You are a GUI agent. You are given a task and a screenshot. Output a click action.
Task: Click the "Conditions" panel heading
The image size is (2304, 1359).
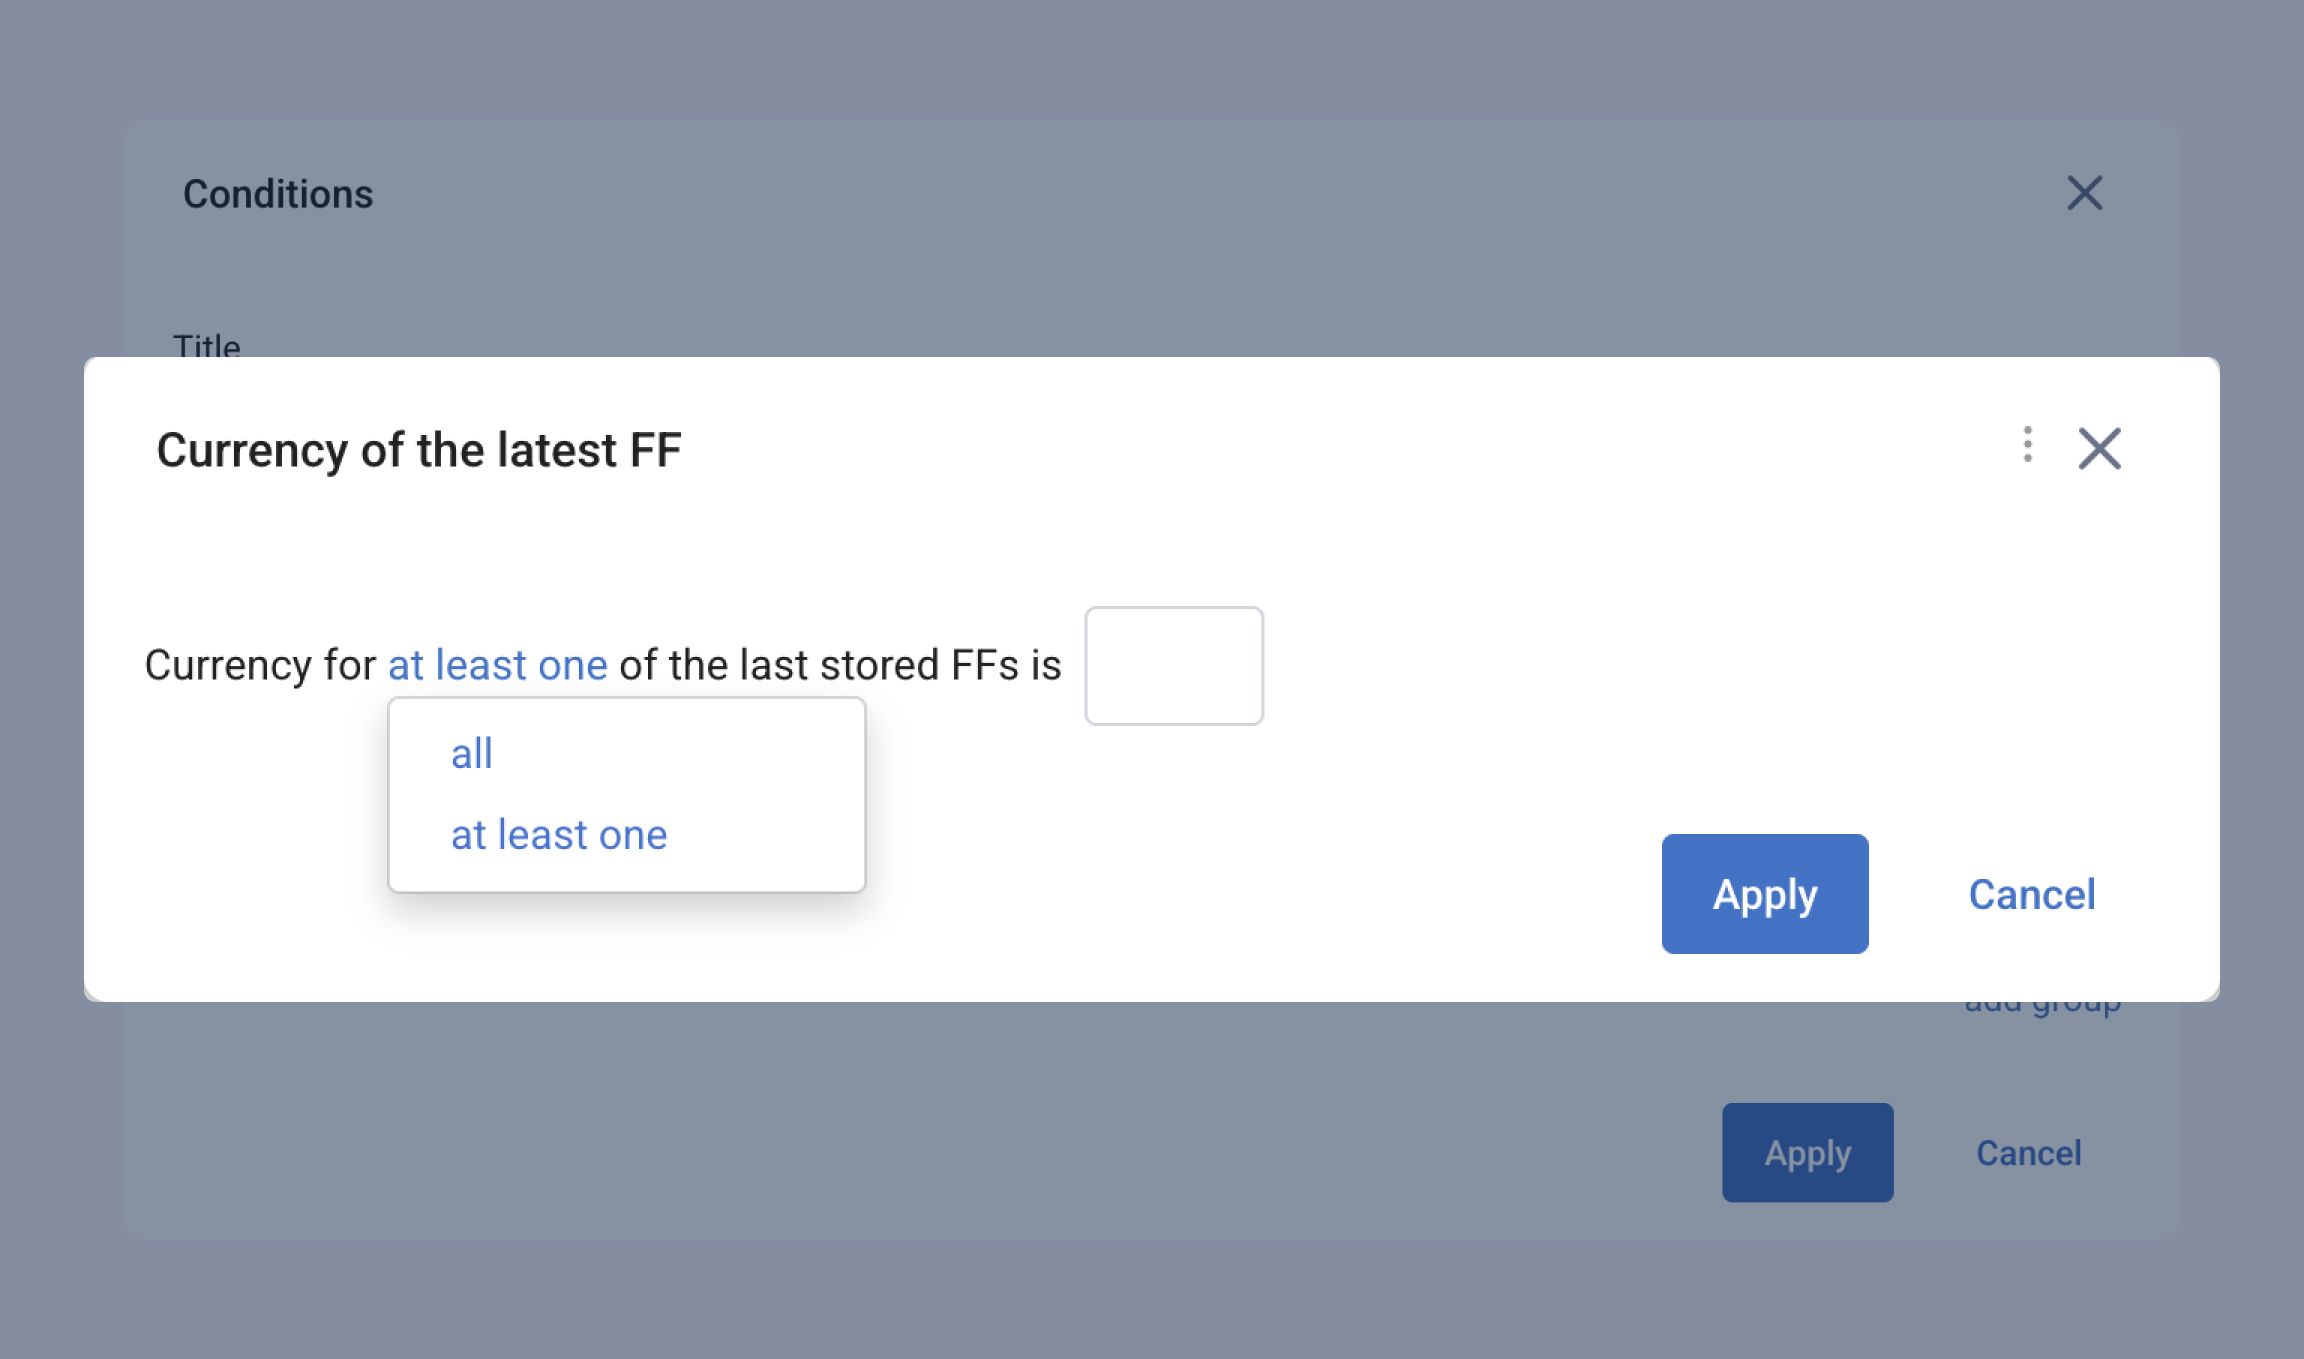click(x=278, y=194)
